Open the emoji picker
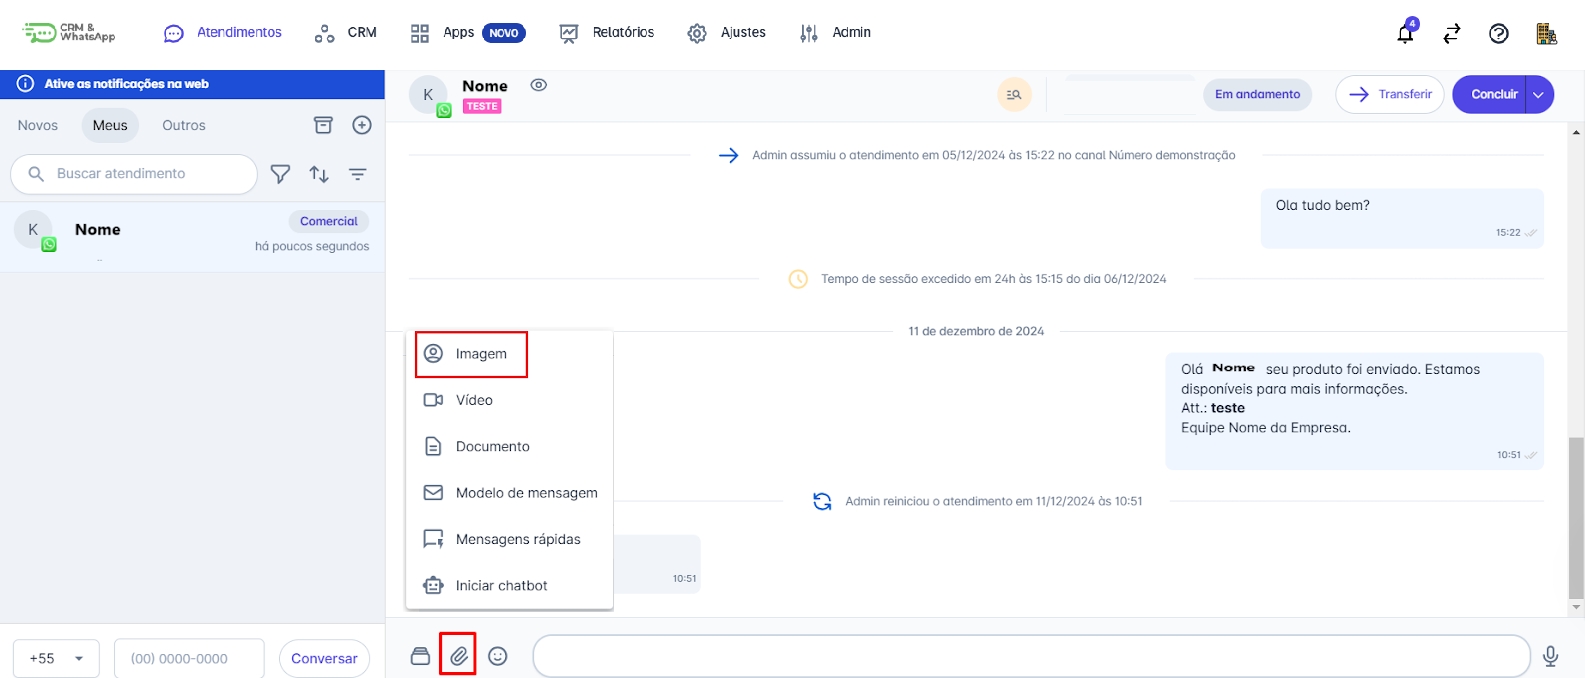Viewport: 1585px width, 678px height. pyautogui.click(x=498, y=656)
